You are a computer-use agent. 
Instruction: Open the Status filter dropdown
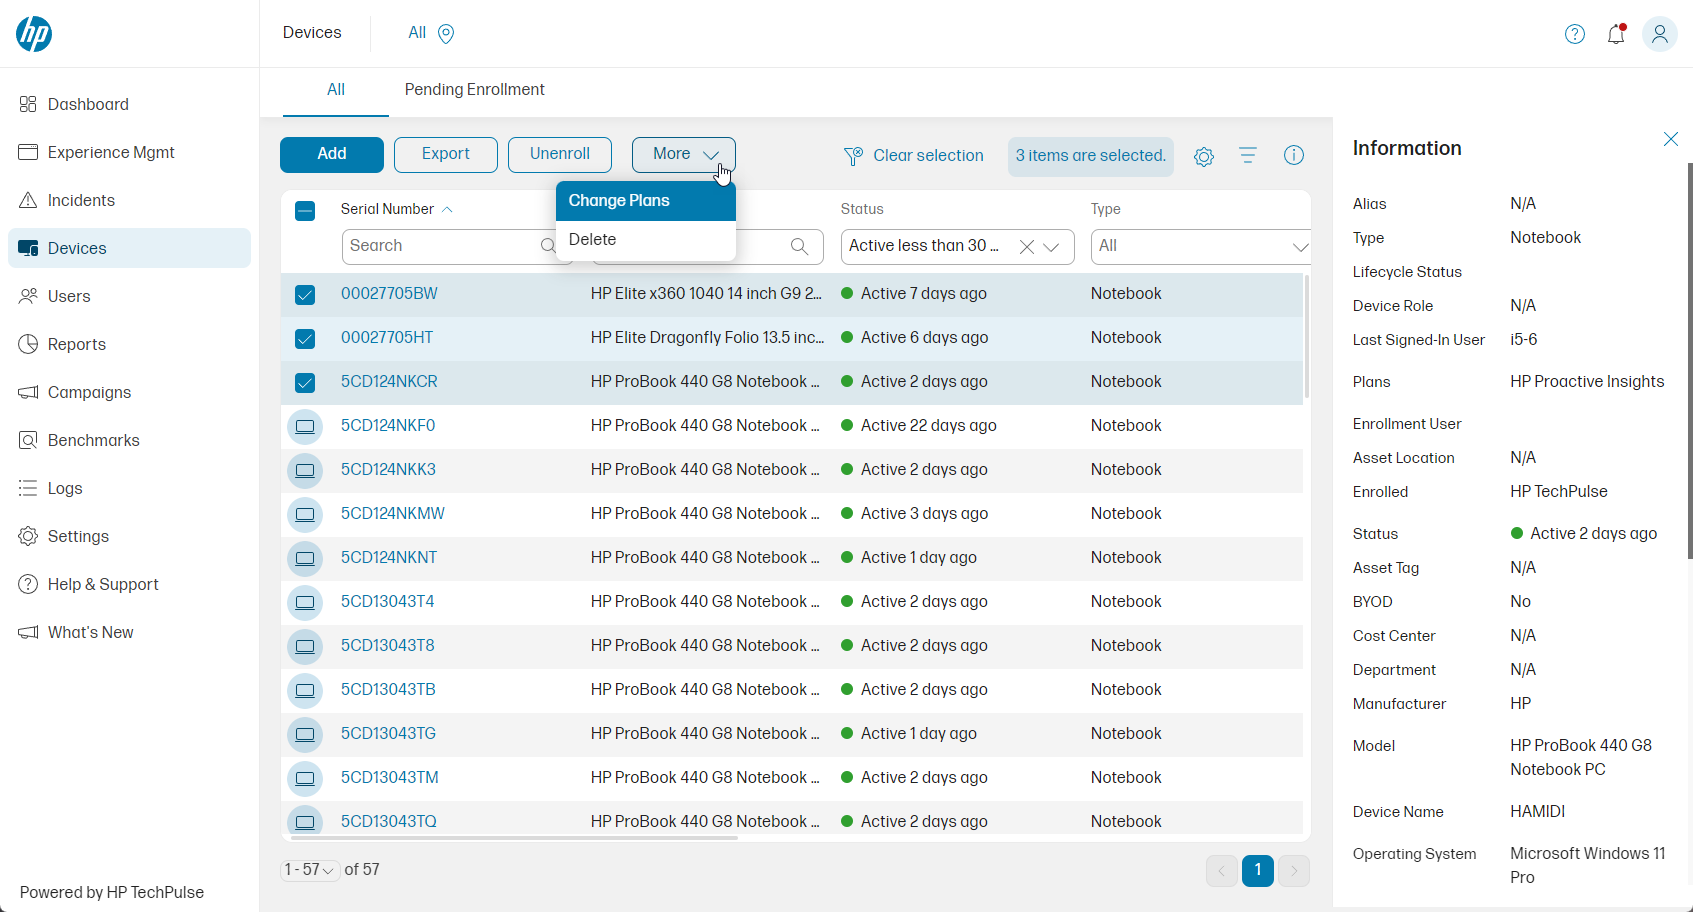point(1052,246)
